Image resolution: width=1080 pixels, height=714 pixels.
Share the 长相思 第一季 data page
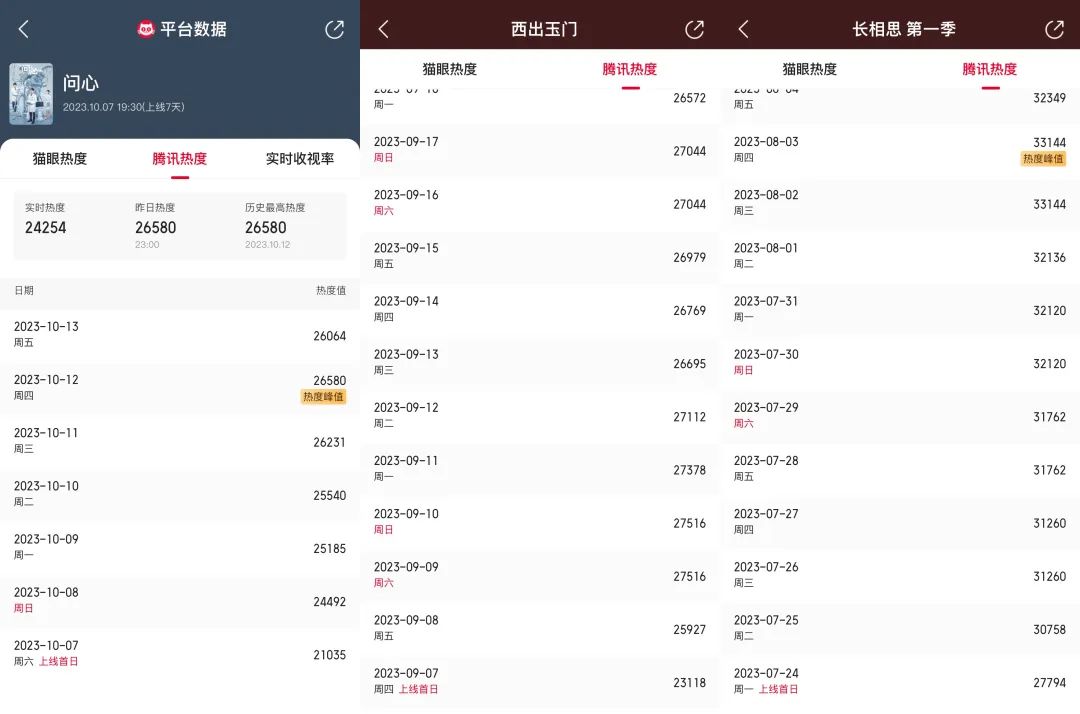coord(1054,30)
